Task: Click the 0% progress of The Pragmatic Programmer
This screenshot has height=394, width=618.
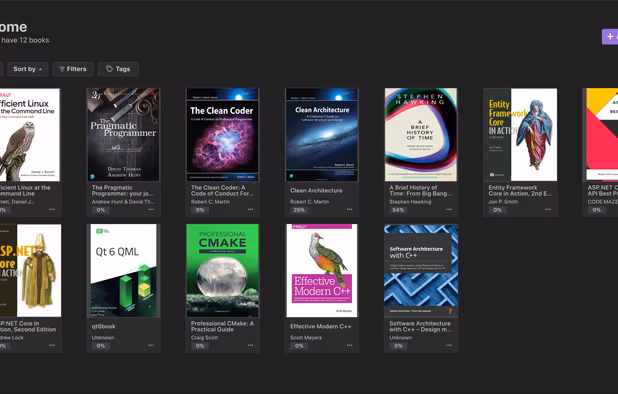Action: (101, 210)
